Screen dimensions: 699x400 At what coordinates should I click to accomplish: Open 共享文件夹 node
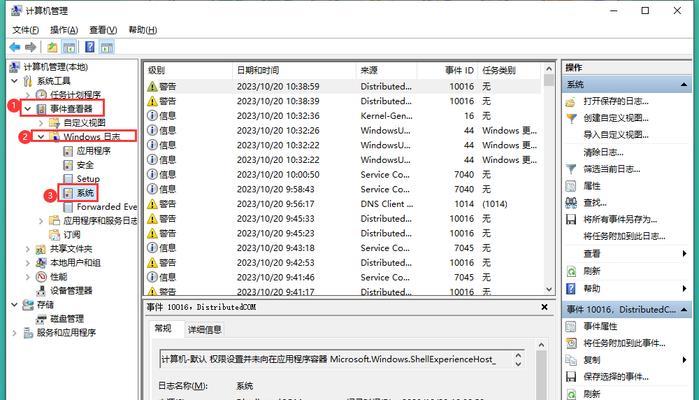click(71, 249)
